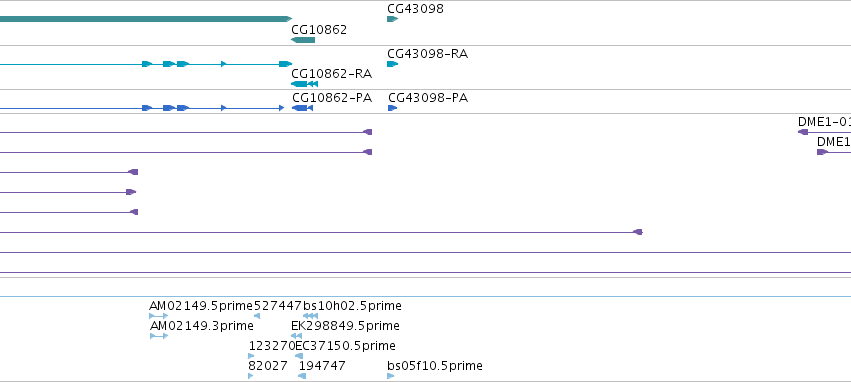This screenshot has height=382, width=851.
Task: Select the CG10862 gene label
Action: point(319,30)
